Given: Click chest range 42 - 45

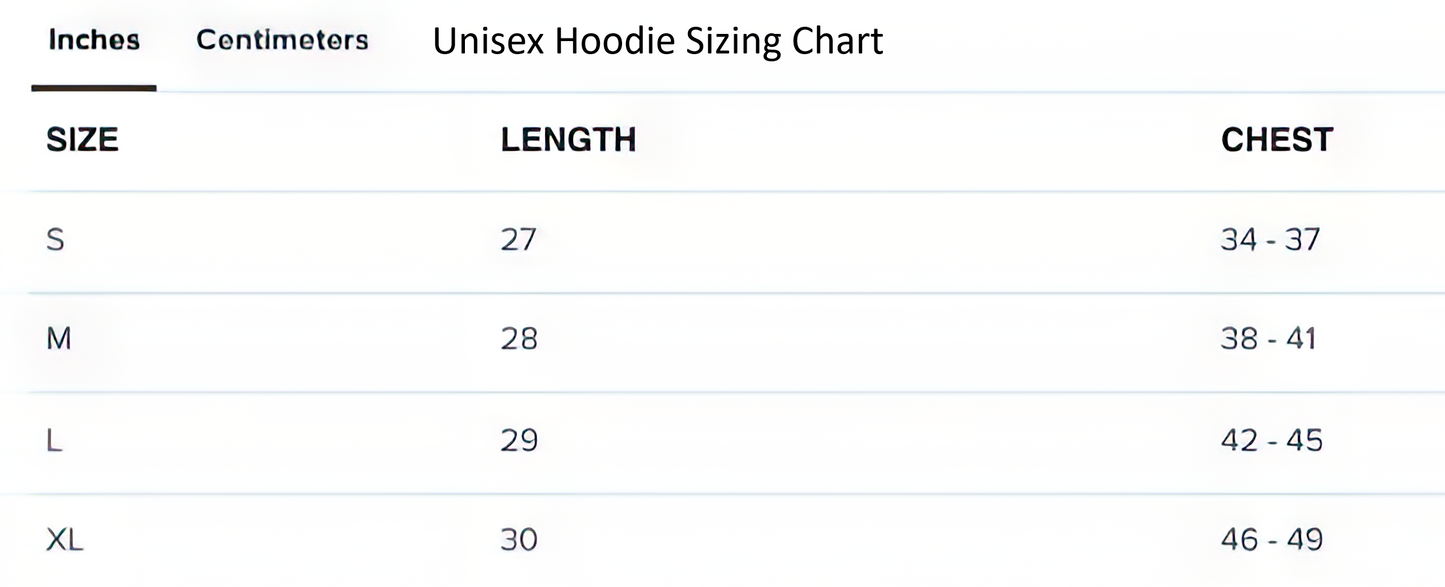Looking at the screenshot, I should pyautogui.click(x=1271, y=440).
